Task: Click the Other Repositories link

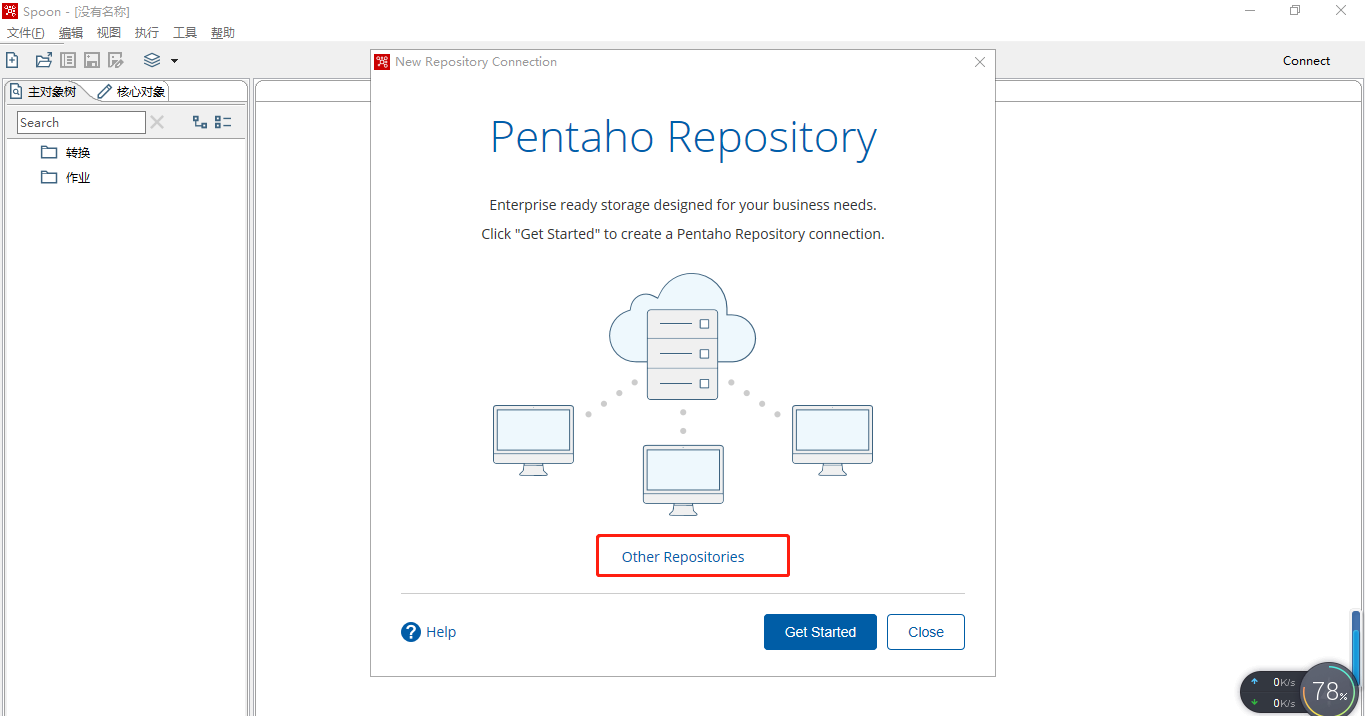Action: (x=683, y=557)
